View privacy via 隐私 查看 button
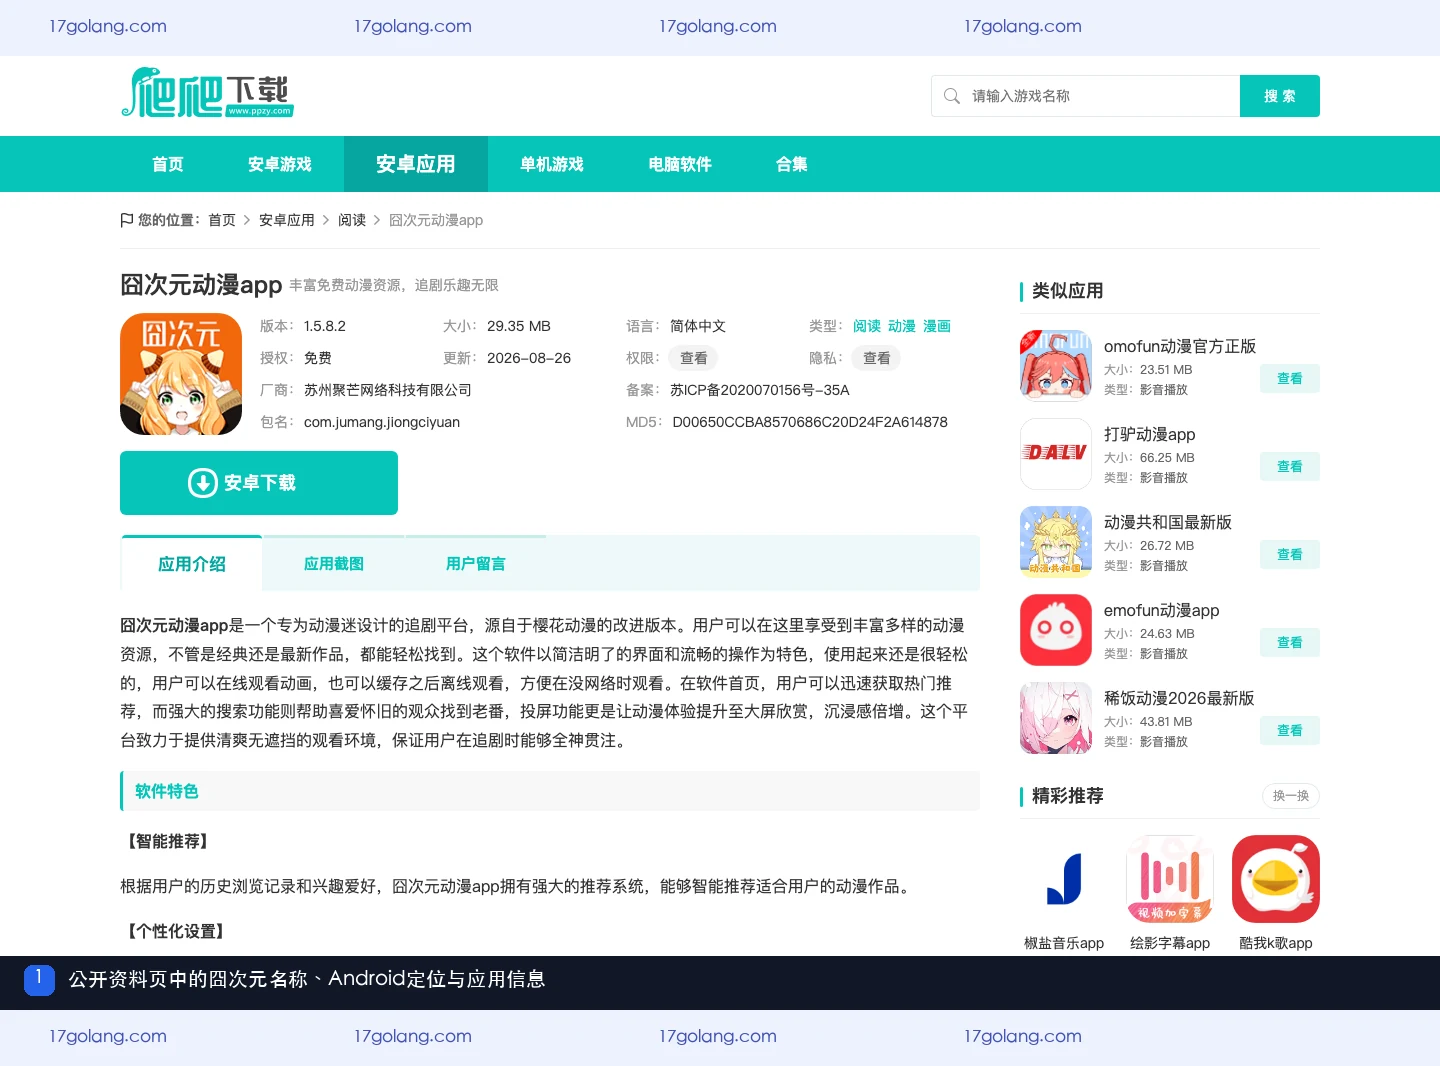 (877, 358)
